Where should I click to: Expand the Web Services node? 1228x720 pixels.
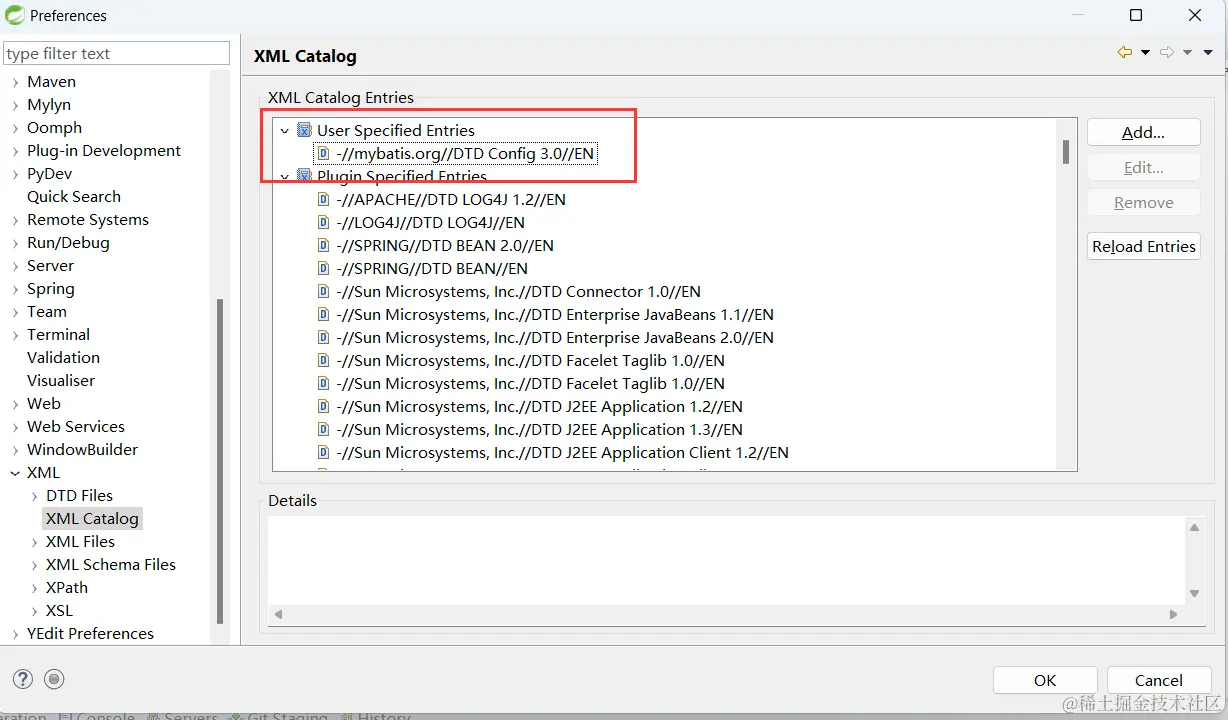coord(15,427)
